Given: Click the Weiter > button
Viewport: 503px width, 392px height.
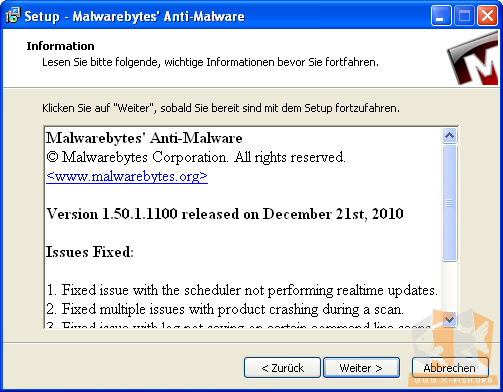Looking at the screenshot, I should click(361, 368).
